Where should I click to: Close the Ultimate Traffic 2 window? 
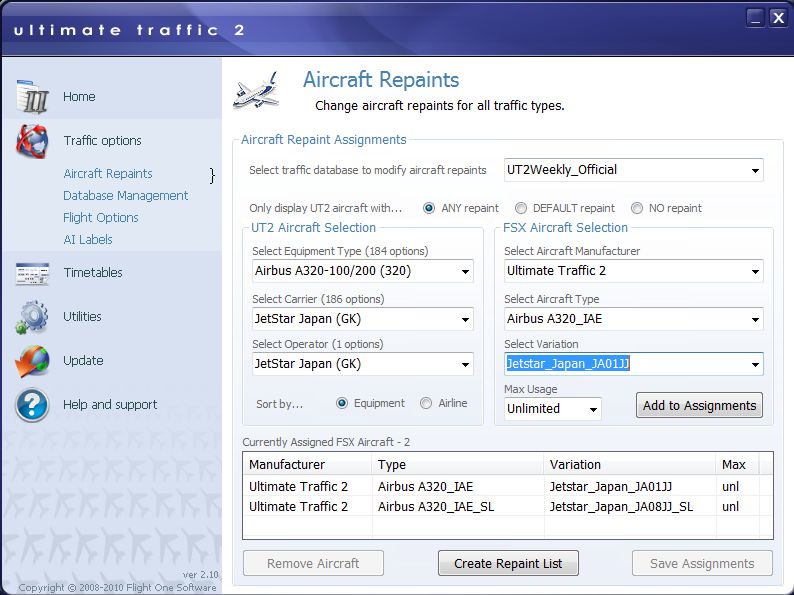(778, 18)
